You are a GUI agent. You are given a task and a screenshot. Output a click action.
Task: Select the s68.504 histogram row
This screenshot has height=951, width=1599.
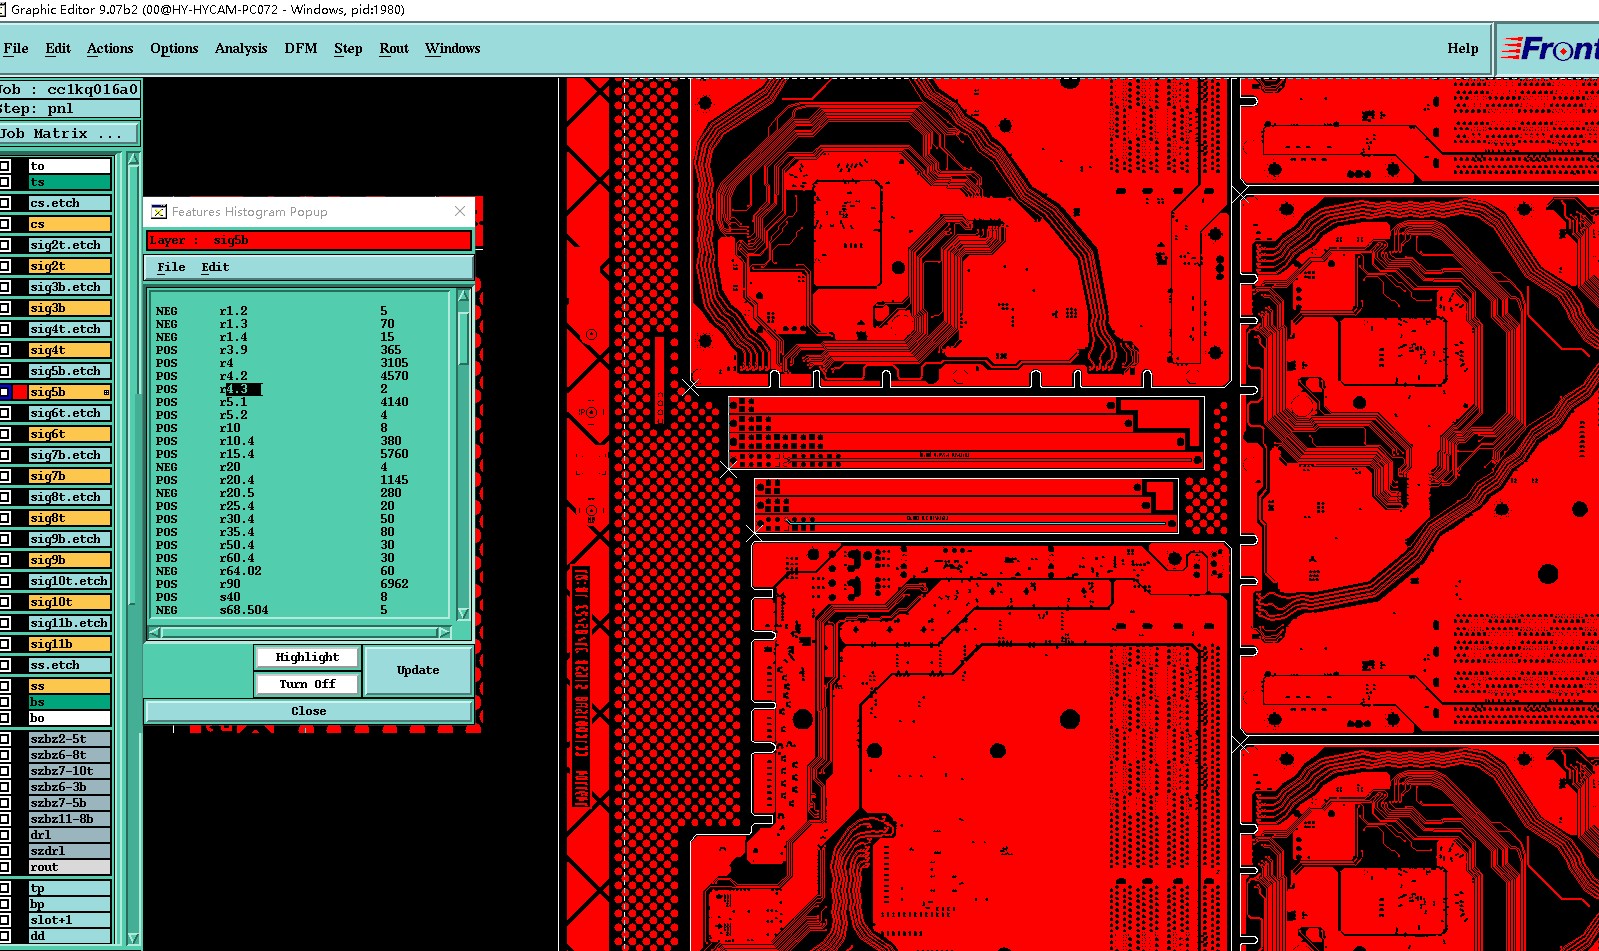point(300,610)
